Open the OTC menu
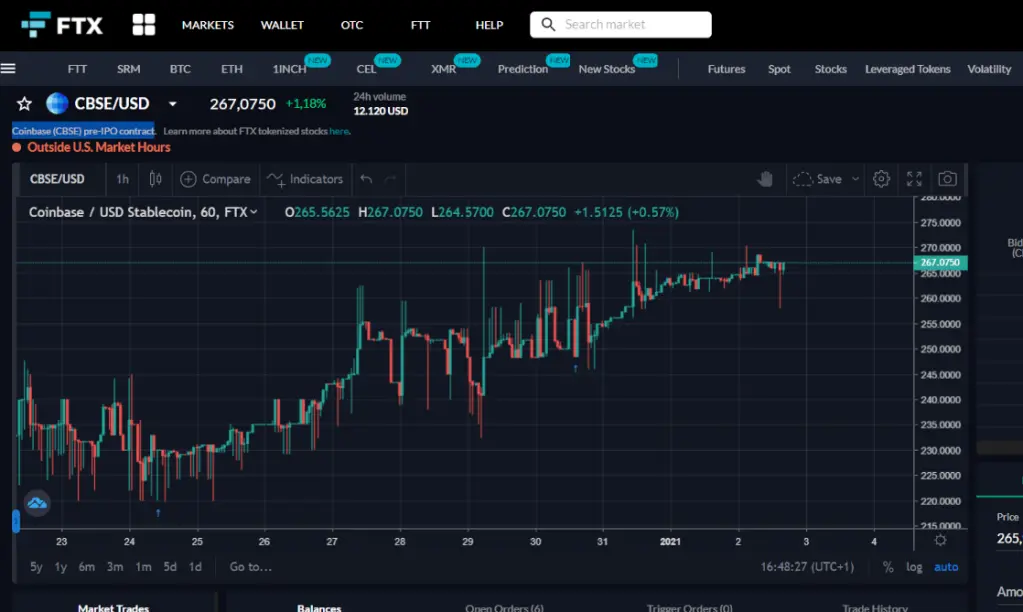 coord(352,25)
